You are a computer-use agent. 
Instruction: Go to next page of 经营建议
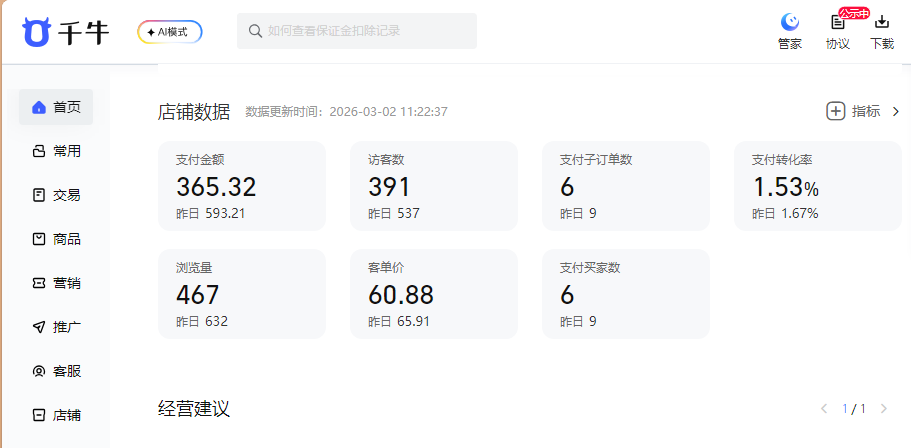tap(883, 409)
